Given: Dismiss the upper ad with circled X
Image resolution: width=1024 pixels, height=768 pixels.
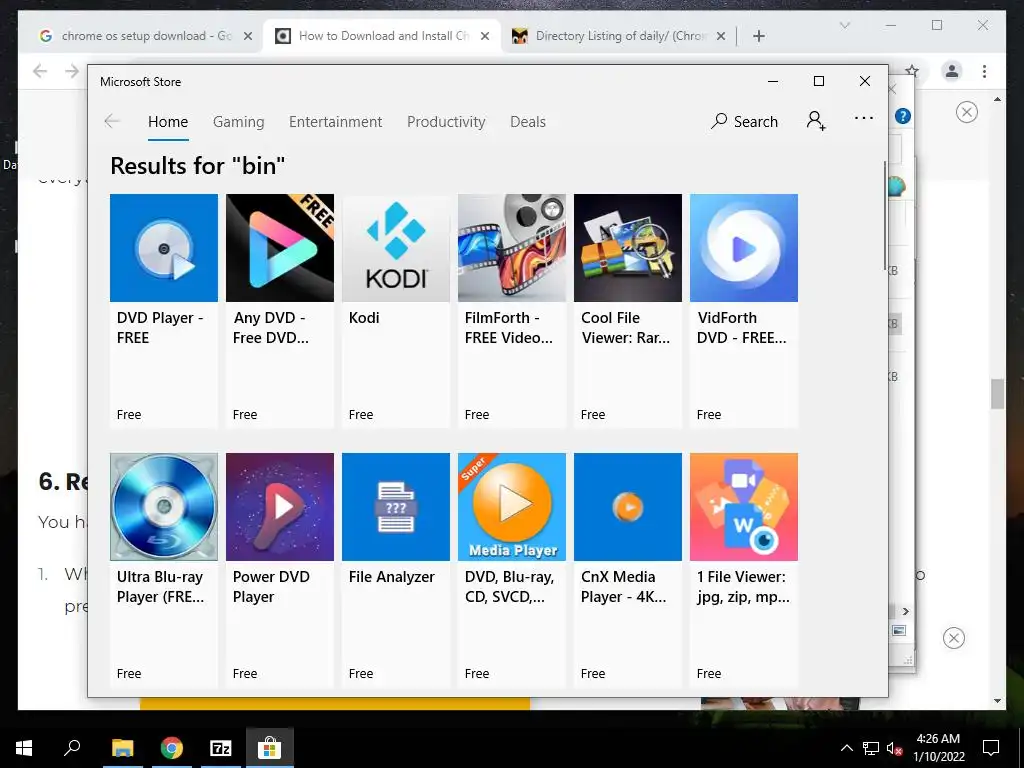Looking at the screenshot, I should click(967, 112).
